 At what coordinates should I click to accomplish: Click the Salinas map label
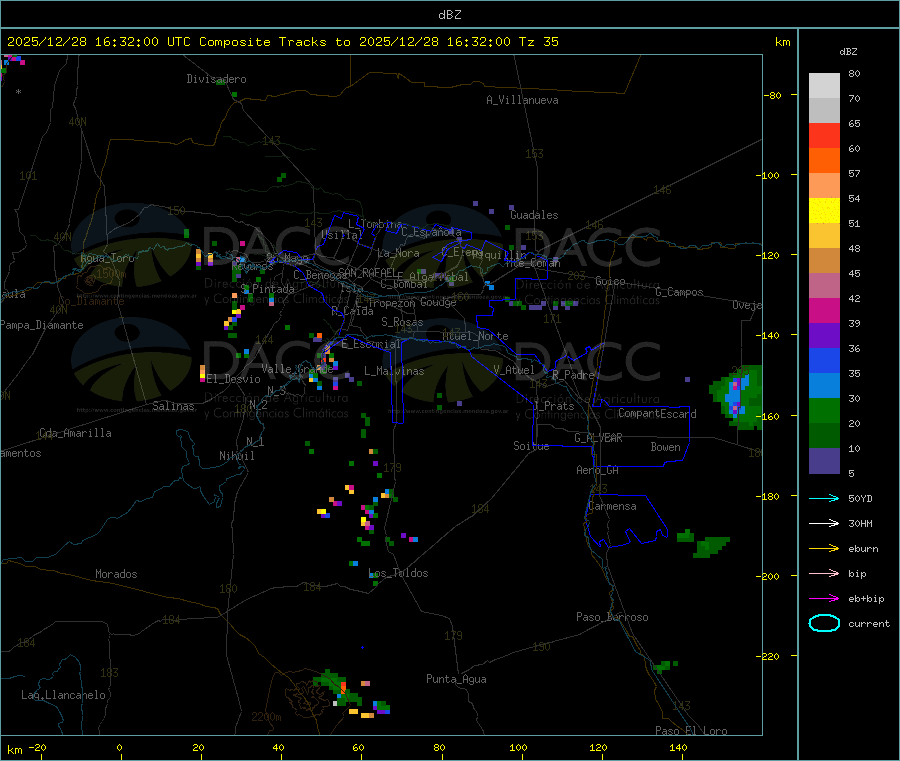(173, 406)
